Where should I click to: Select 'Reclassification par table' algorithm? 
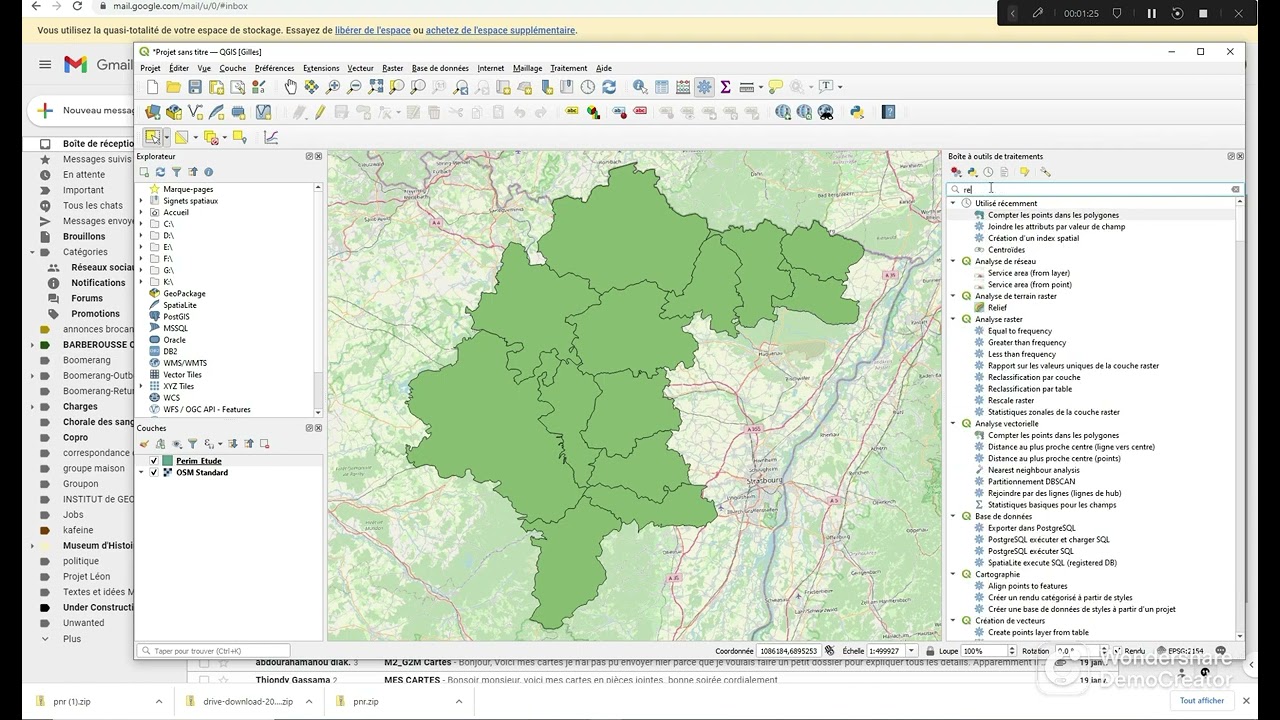point(1030,389)
